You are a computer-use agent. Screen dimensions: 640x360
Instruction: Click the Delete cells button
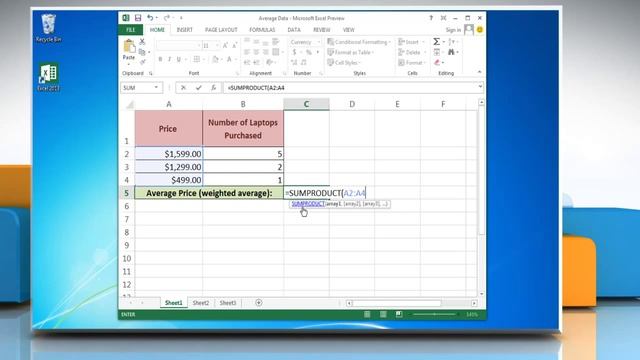click(x=412, y=52)
